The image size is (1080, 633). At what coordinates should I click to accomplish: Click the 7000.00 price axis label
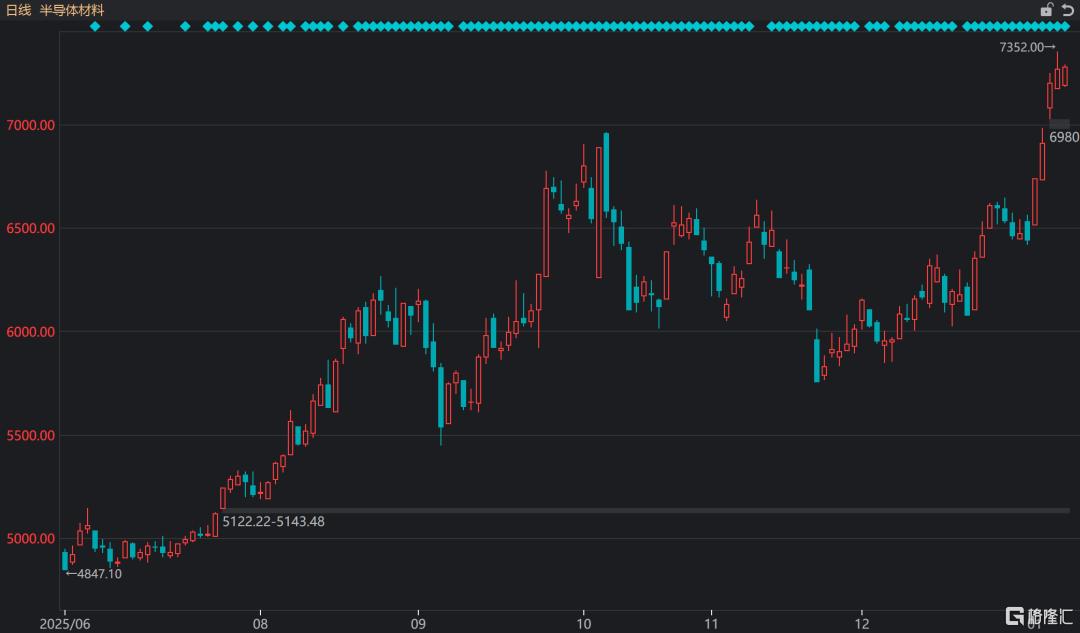coord(29,125)
